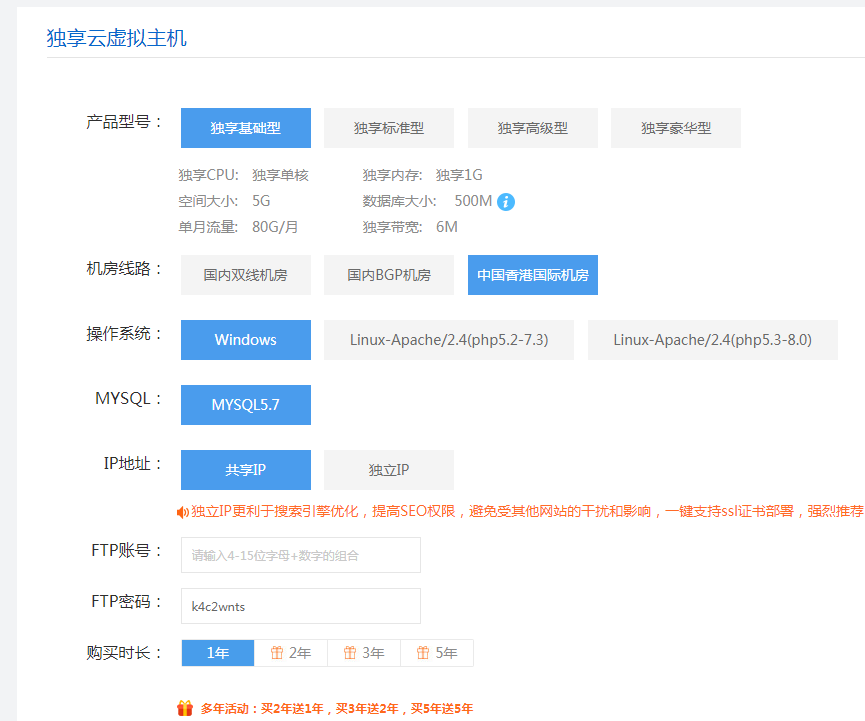Image resolution: width=865 pixels, height=721 pixels.
Task: Choose 独享标准型 product model
Action: tap(389, 128)
